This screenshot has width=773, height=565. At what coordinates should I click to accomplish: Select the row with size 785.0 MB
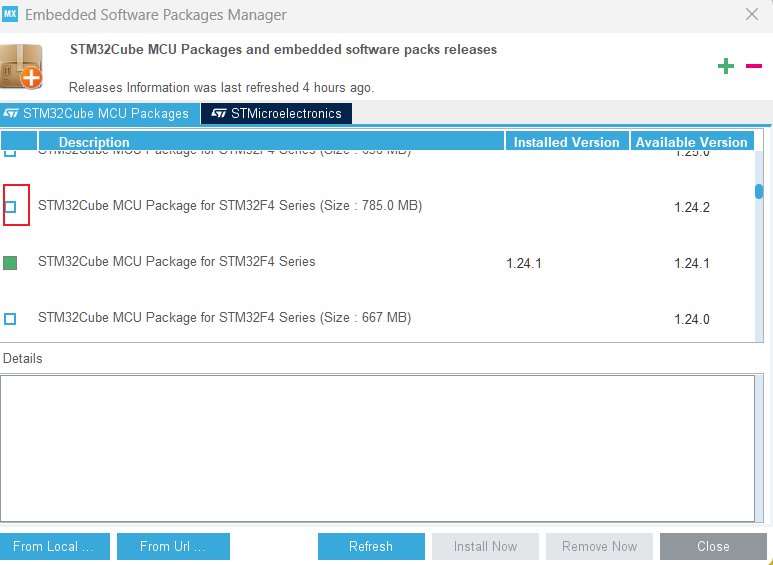coord(377,206)
